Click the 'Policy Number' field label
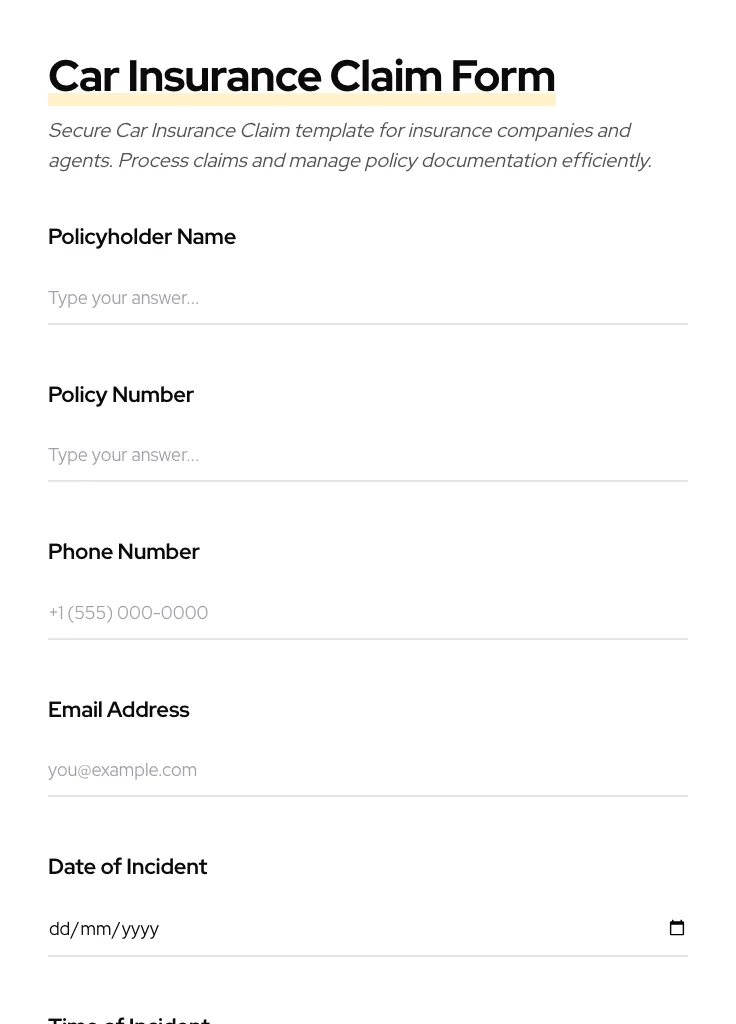This screenshot has width=736, height=1024. click(120, 395)
